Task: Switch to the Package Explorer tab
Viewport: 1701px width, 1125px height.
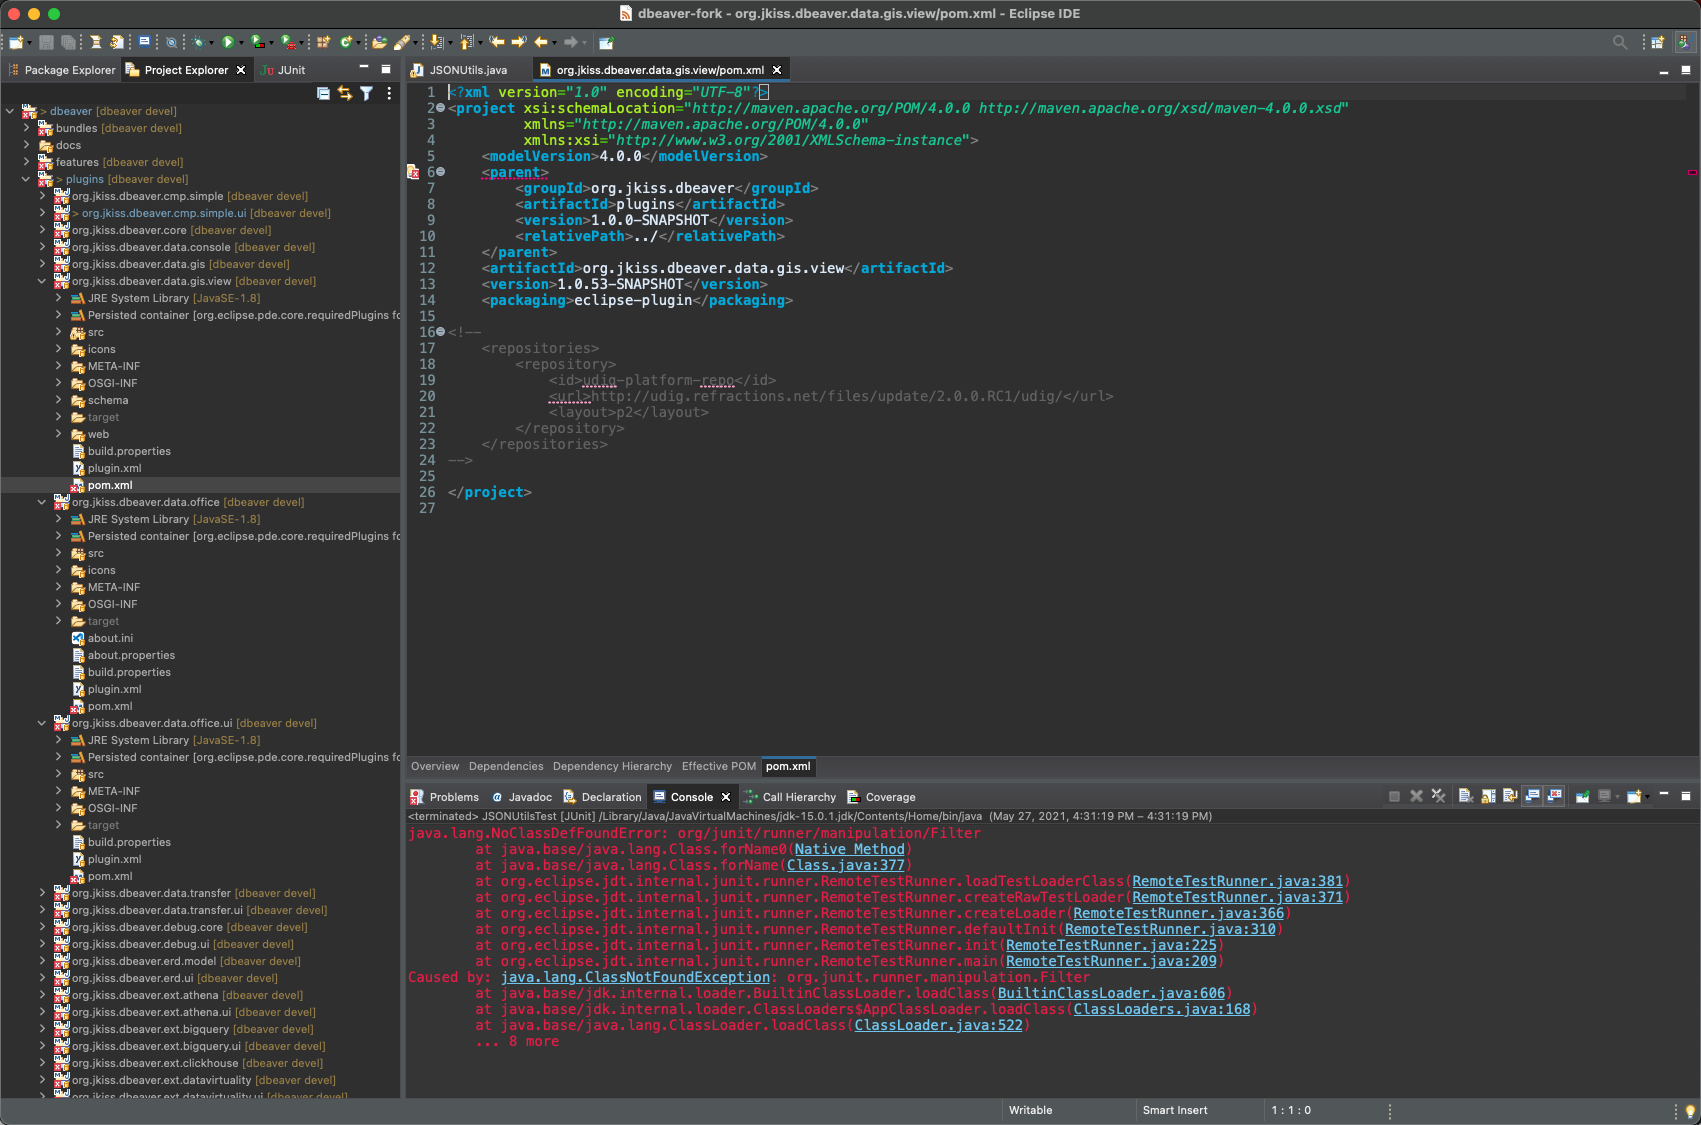Action: pyautogui.click(x=61, y=70)
